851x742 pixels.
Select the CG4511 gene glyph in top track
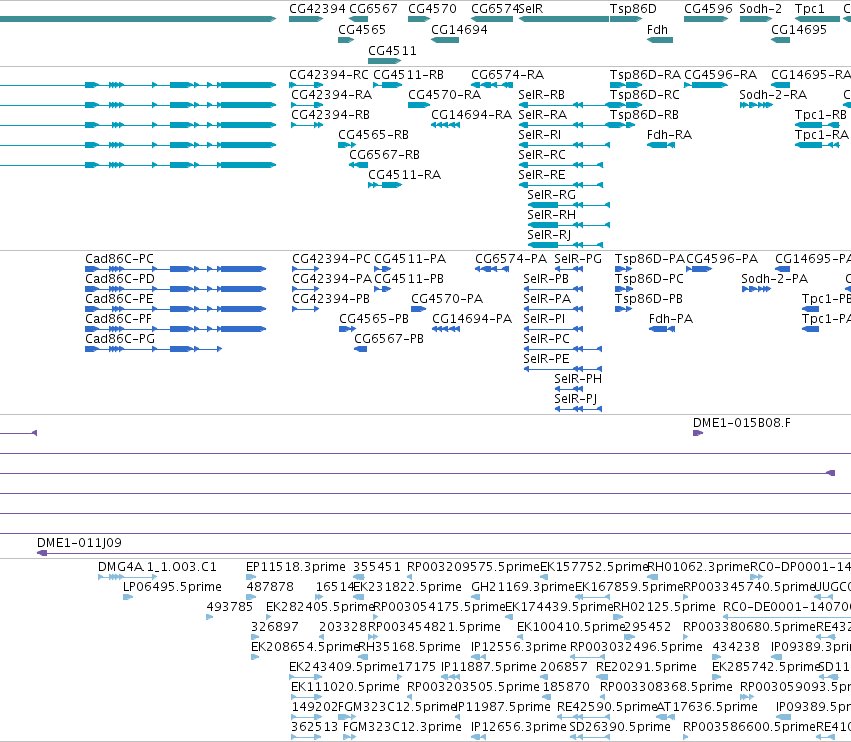coord(384,61)
